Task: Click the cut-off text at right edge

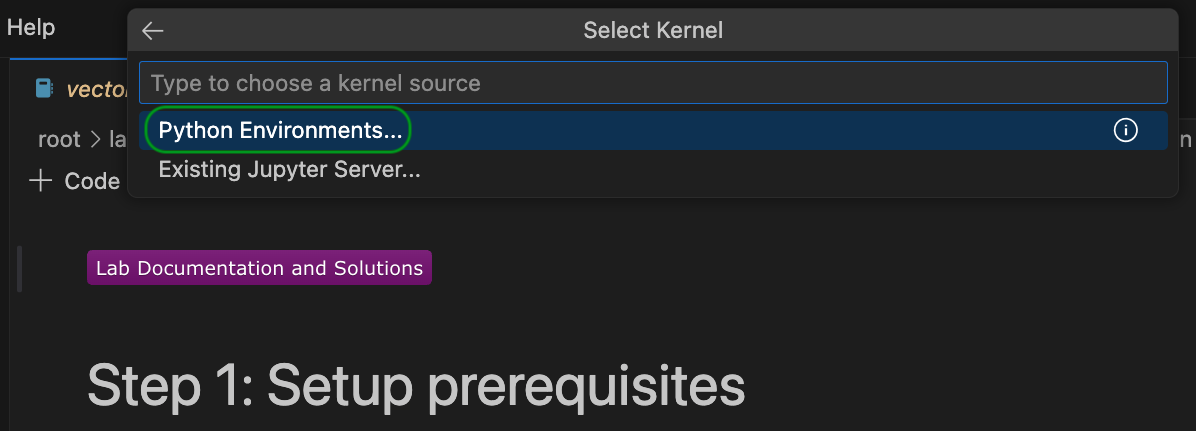Action: [1186, 139]
